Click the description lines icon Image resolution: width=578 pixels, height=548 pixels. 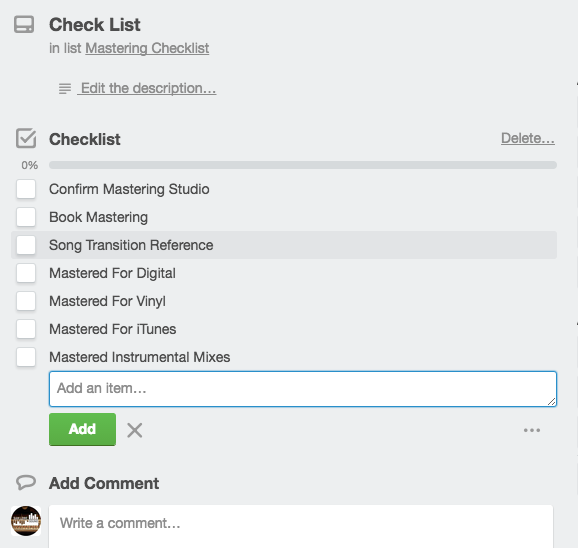(65, 89)
